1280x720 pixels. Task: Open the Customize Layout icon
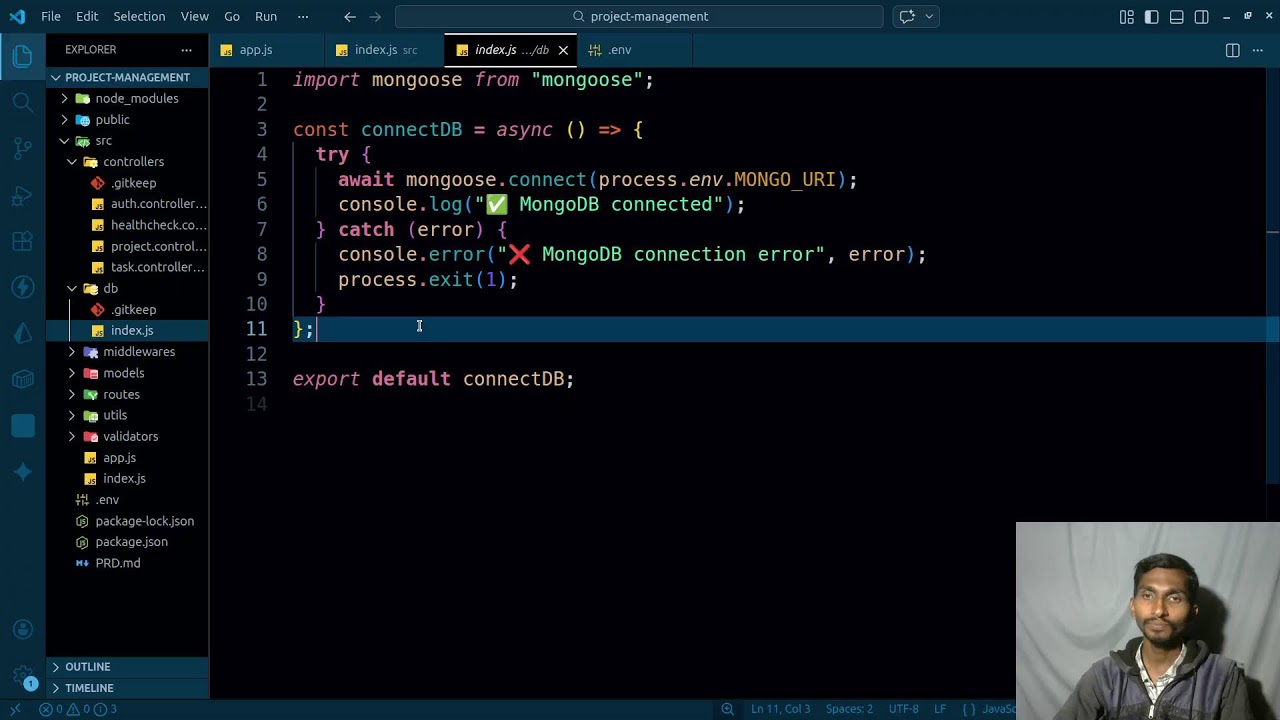1127,16
